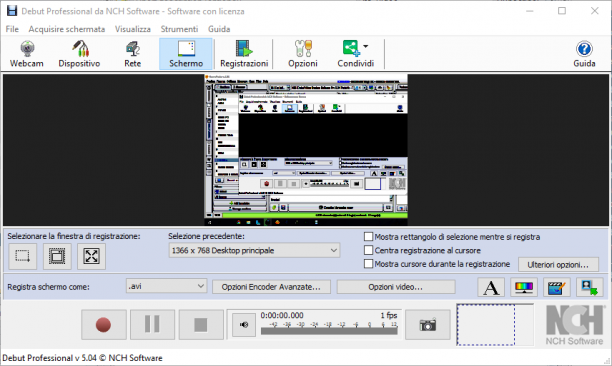Open the .avi format dropdown

click(x=166, y=286)
